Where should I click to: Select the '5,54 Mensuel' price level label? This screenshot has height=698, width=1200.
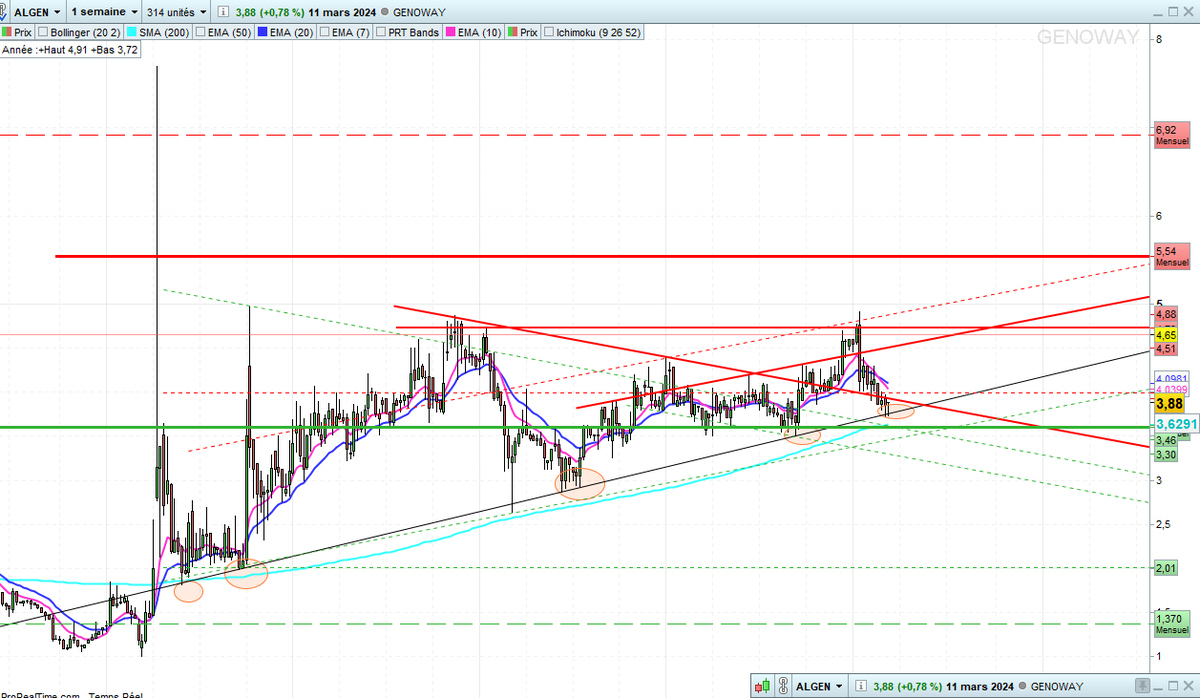click(1172, 256)
